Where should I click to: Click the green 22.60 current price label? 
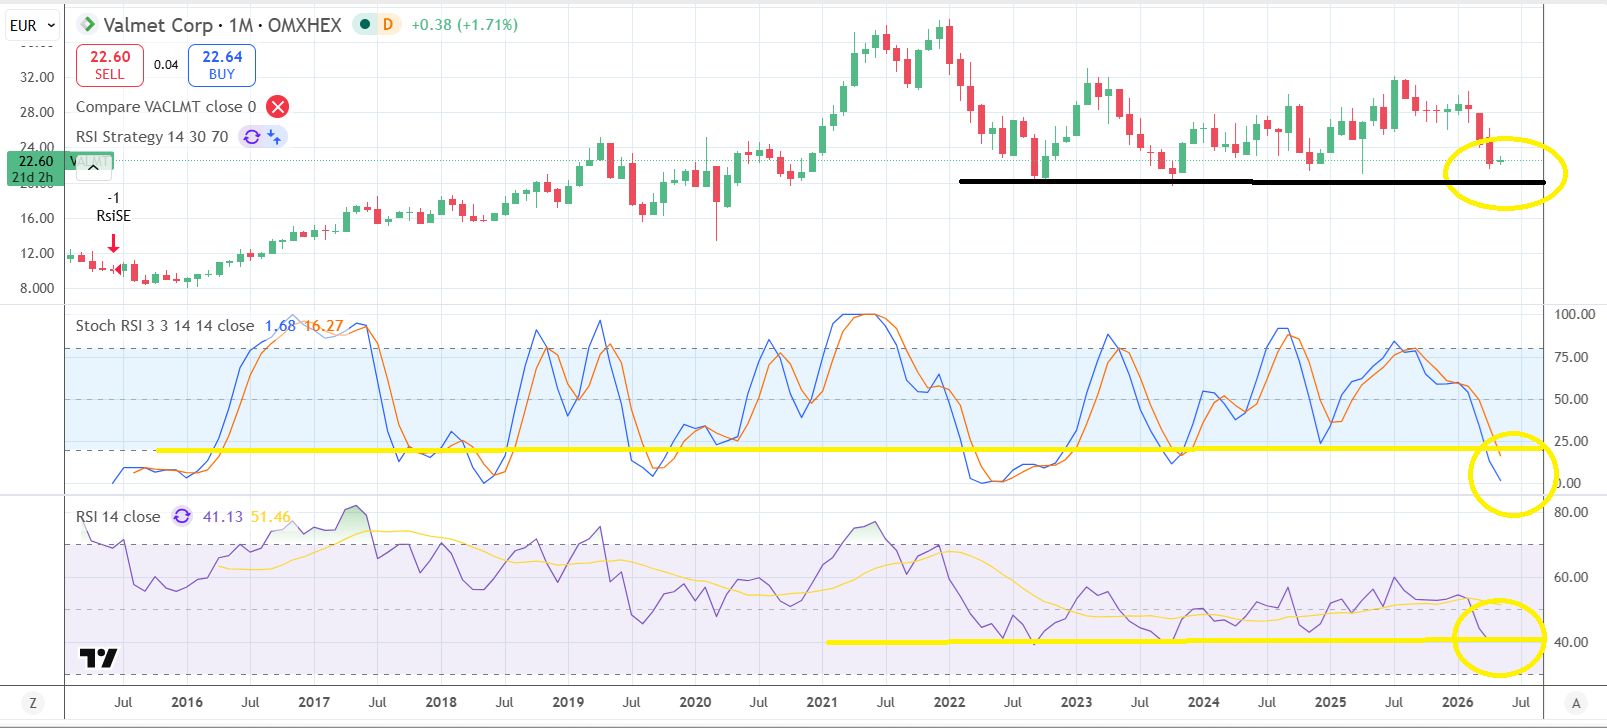pyautogui.click(x=35, y=168)
